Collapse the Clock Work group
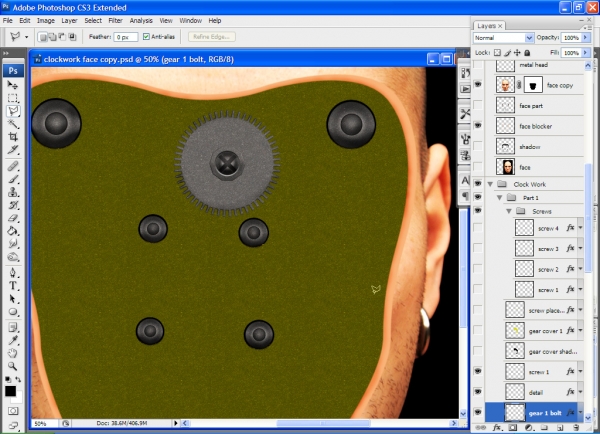 click(490, 184)
